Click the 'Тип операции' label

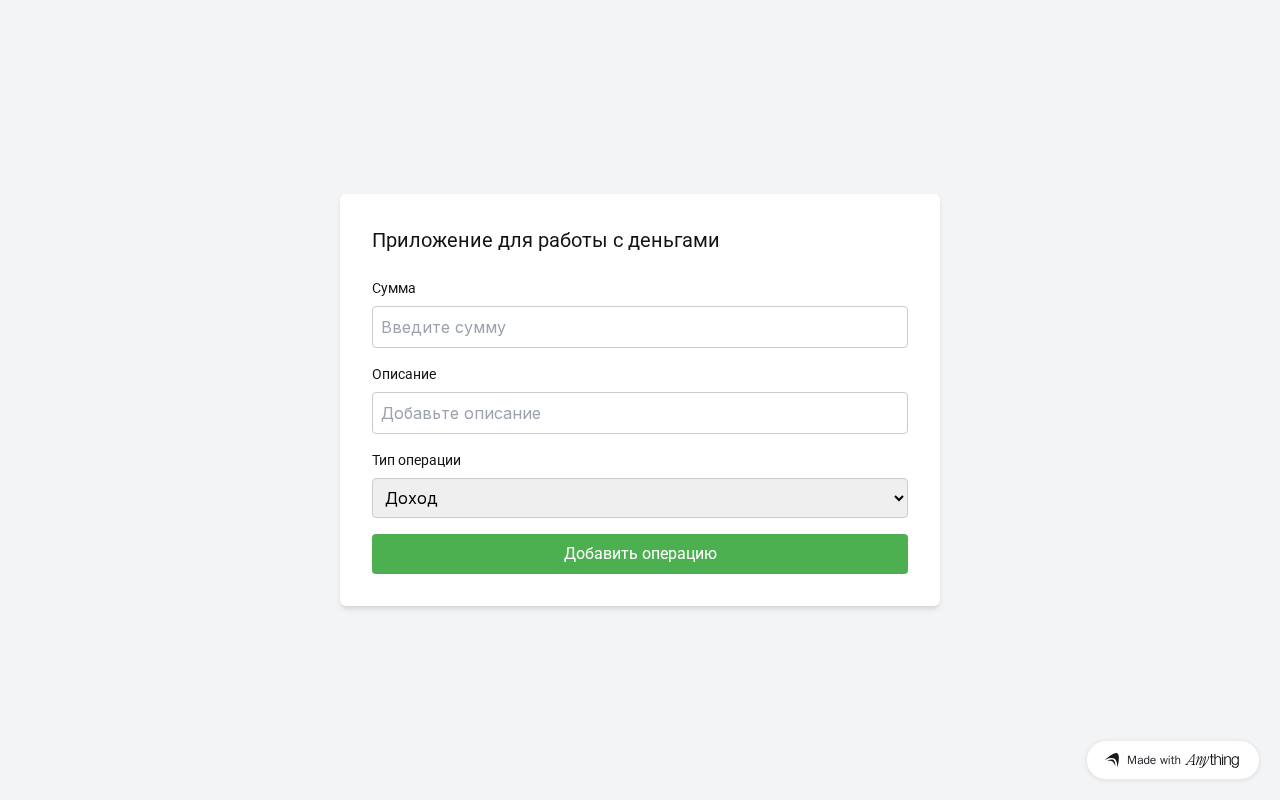pyautogui.click(x=416, y=460)
